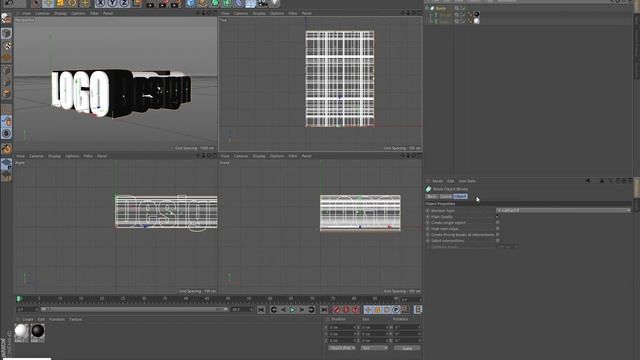This screenshot has width=640, height=360.
Task: Go to end of animation
Action: tap(324, 310)
